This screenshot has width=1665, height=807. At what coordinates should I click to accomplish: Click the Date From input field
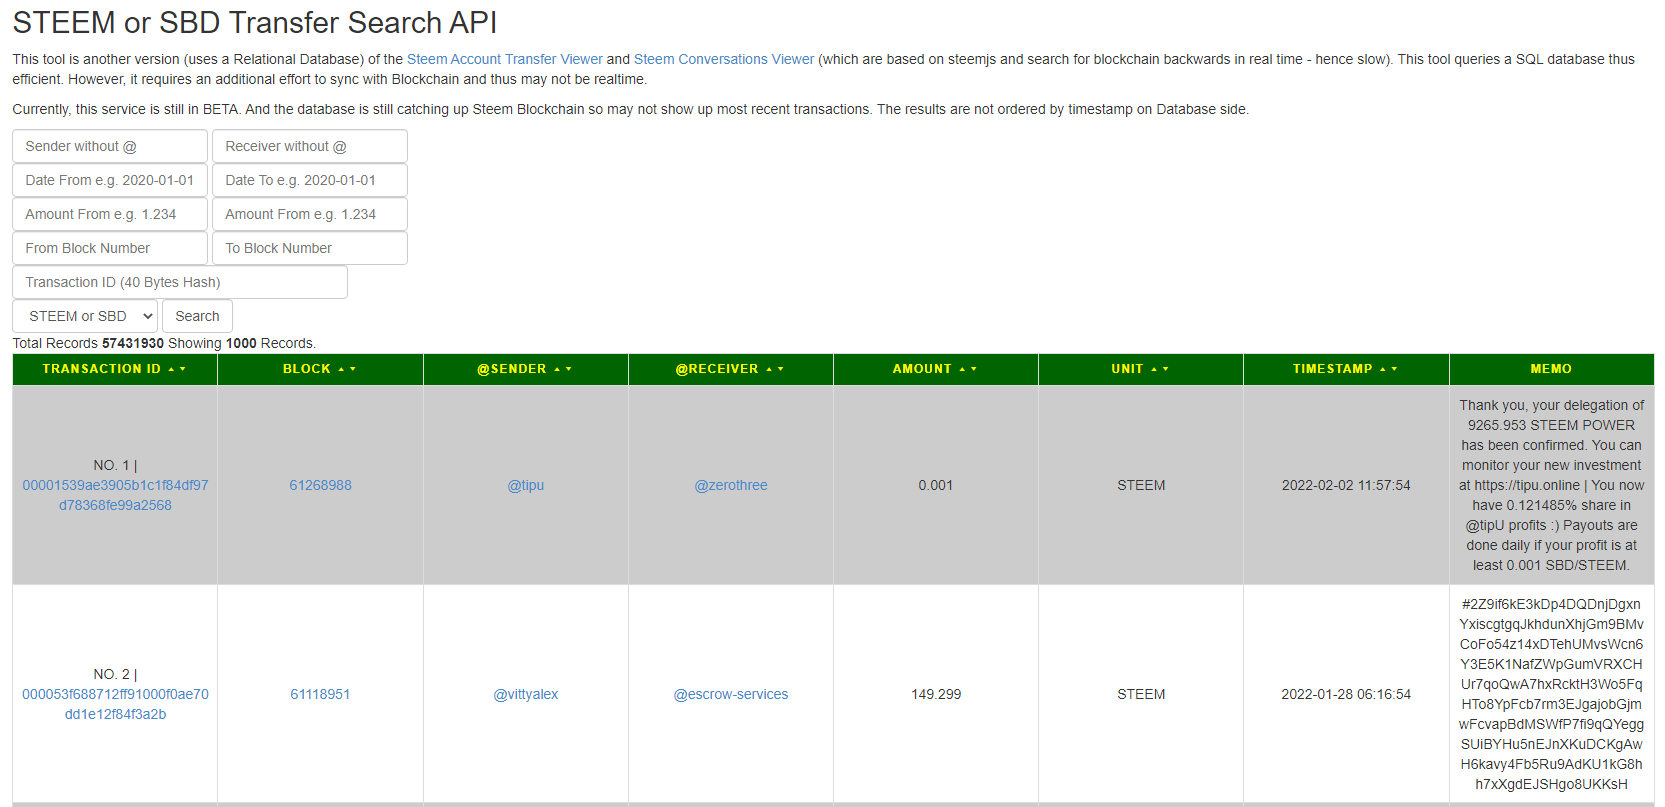pyautogui.click(x=110, y=180)
